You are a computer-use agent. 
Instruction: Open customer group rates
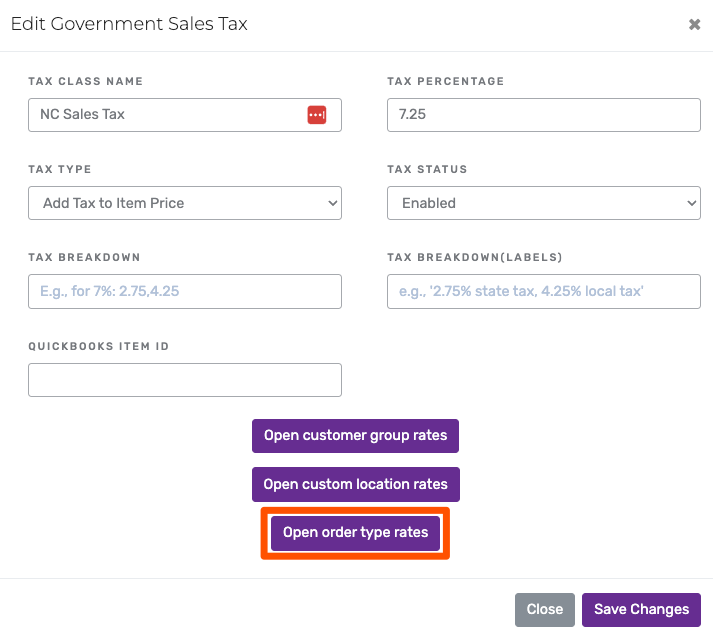[355, 436]
